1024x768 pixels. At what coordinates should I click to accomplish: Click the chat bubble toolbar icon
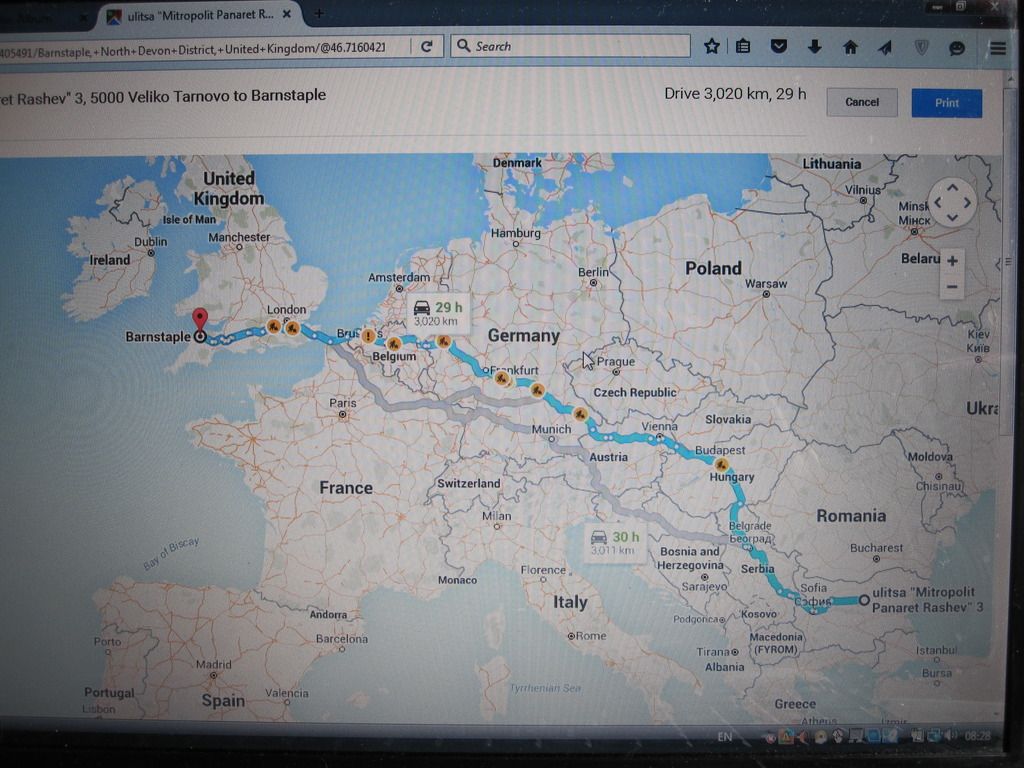click(957, 47)
